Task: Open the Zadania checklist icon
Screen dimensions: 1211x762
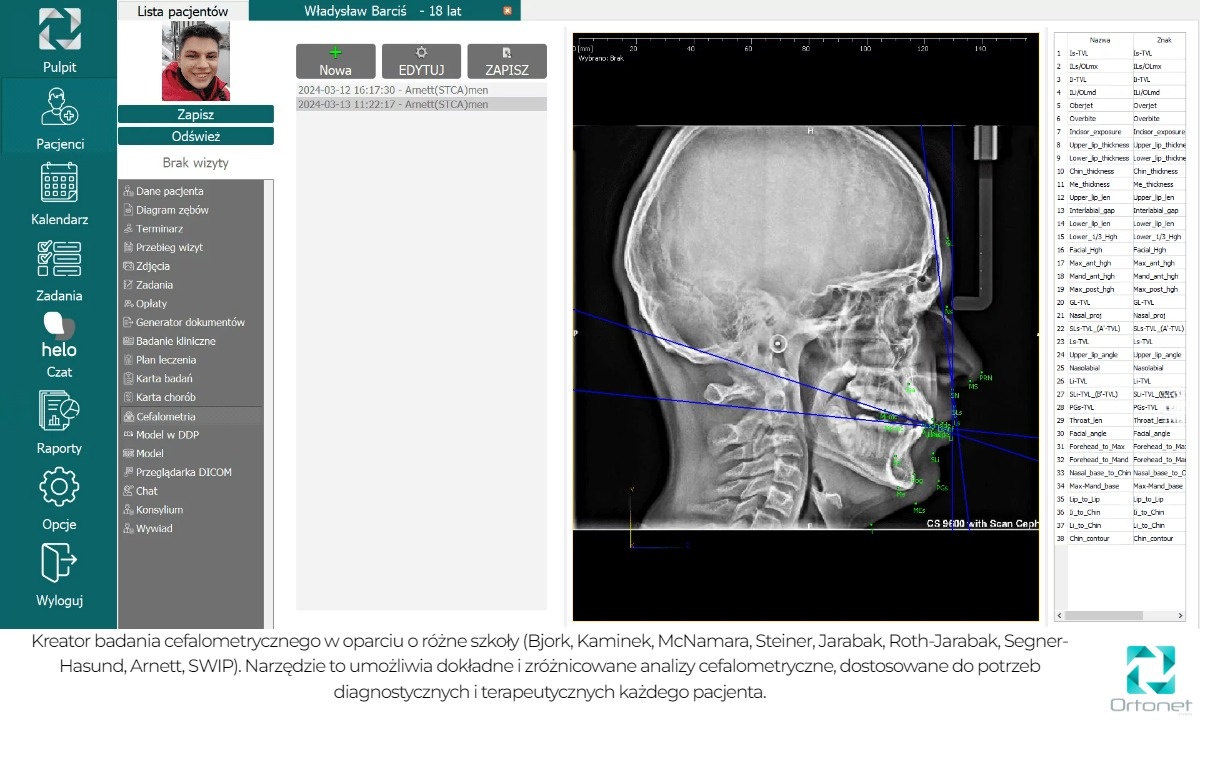Action: click(x=59, y=259)
